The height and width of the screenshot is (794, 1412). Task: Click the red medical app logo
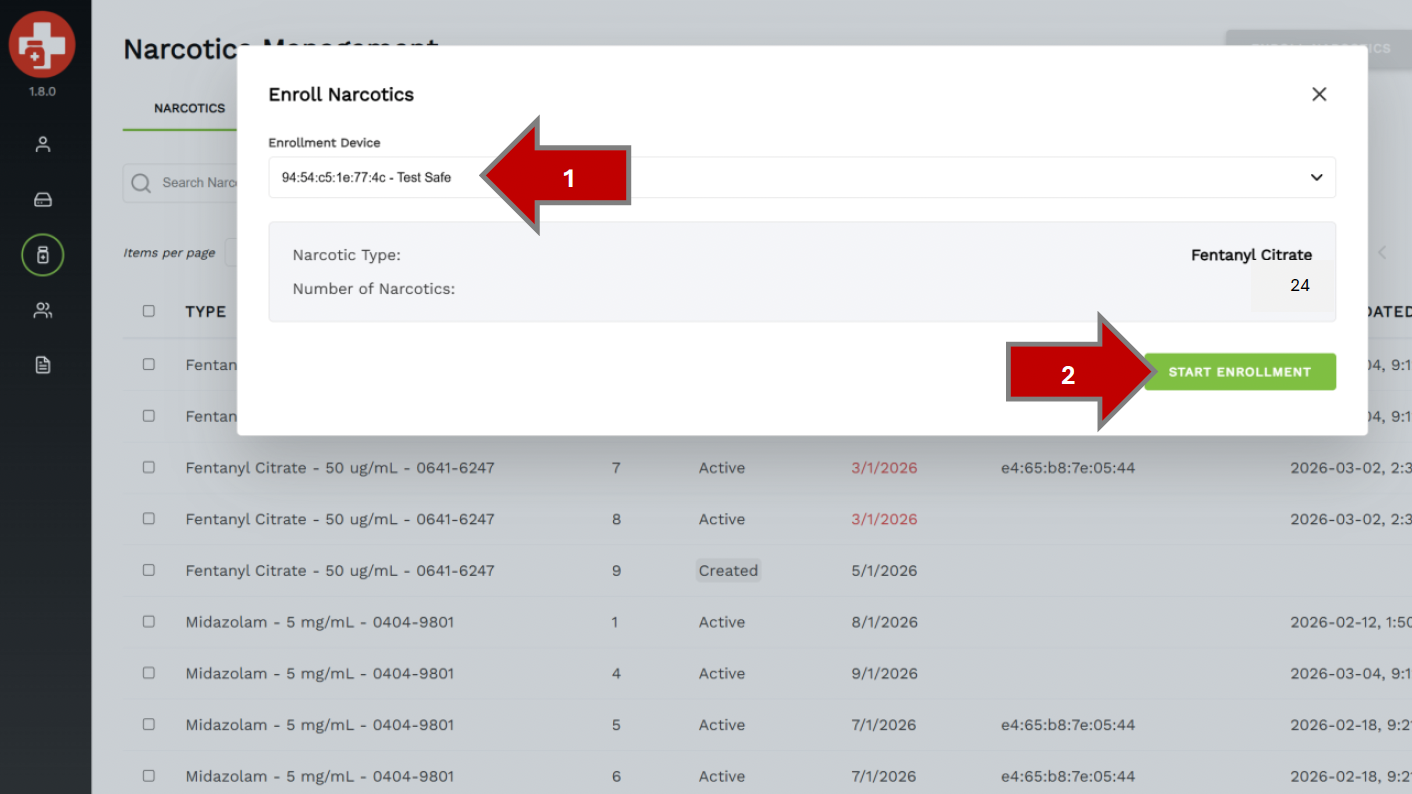(x=42, y=45)
